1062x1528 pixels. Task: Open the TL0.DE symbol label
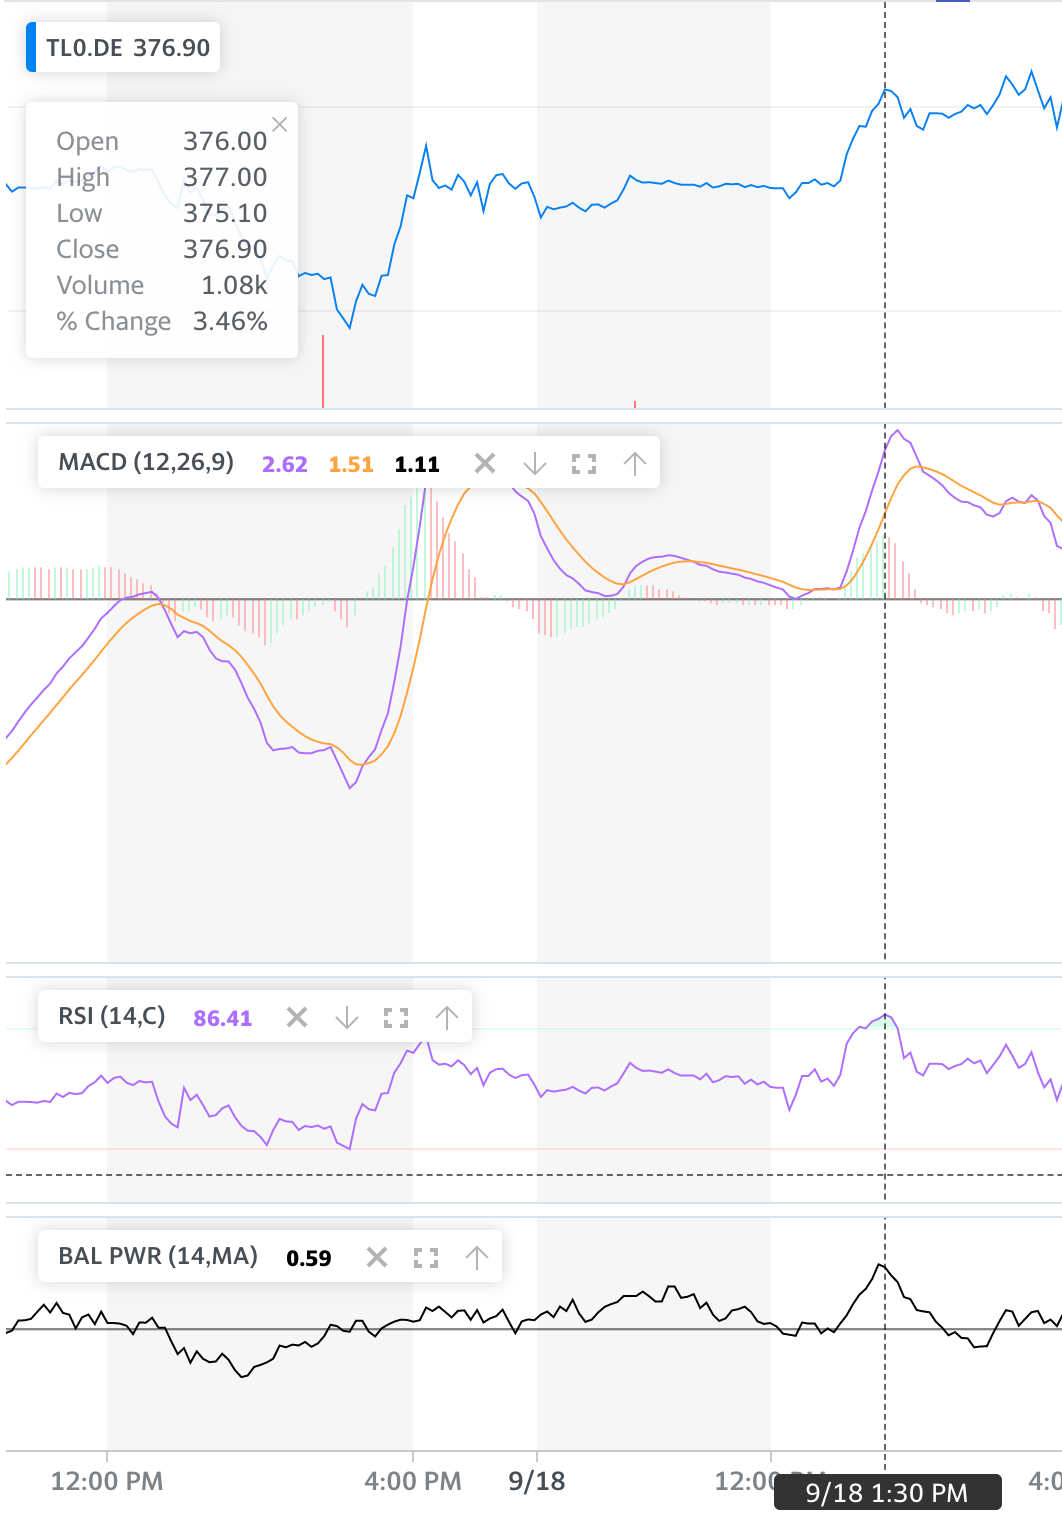[128, 48]
